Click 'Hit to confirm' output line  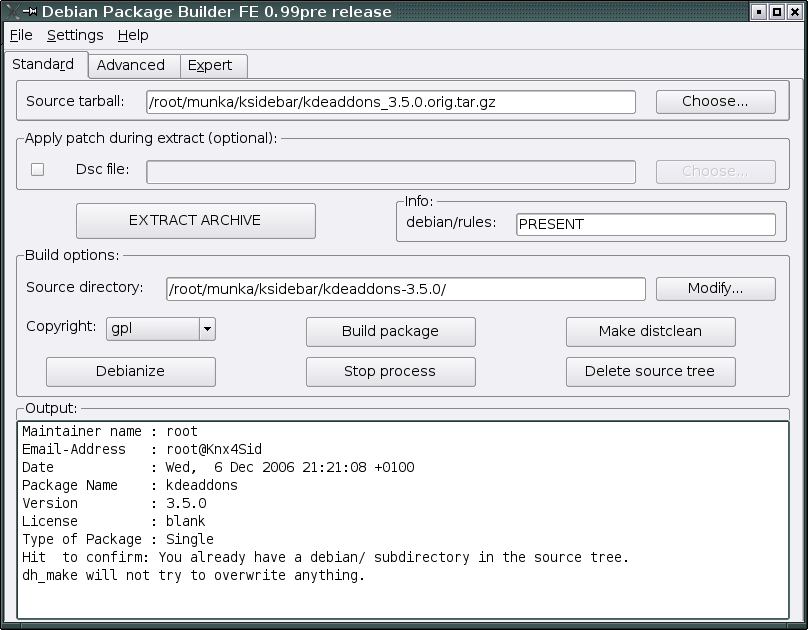pos(325,557)
